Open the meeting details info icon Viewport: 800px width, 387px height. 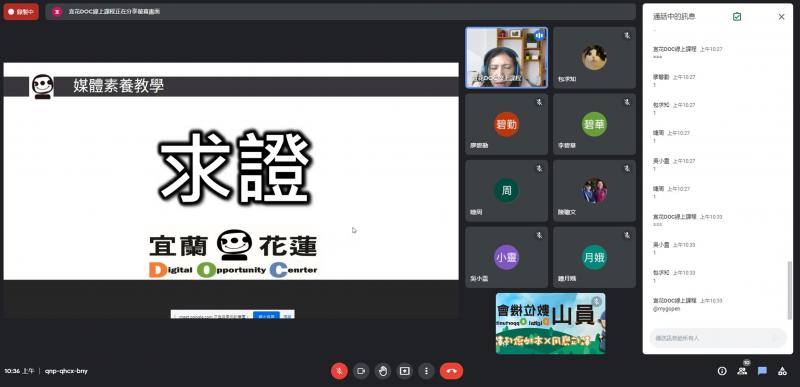pos(721,371)
